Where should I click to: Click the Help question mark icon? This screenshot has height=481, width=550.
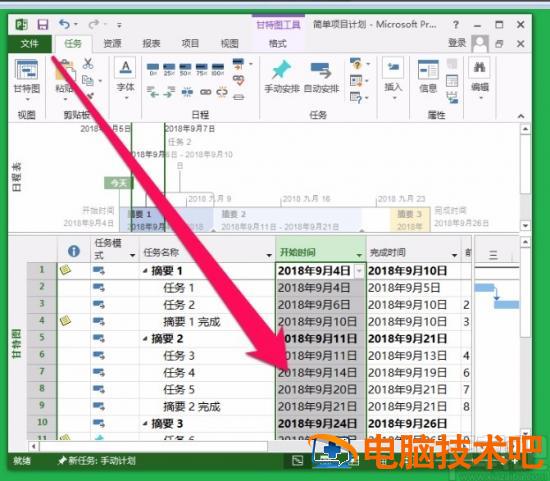[x=455, y=25]
